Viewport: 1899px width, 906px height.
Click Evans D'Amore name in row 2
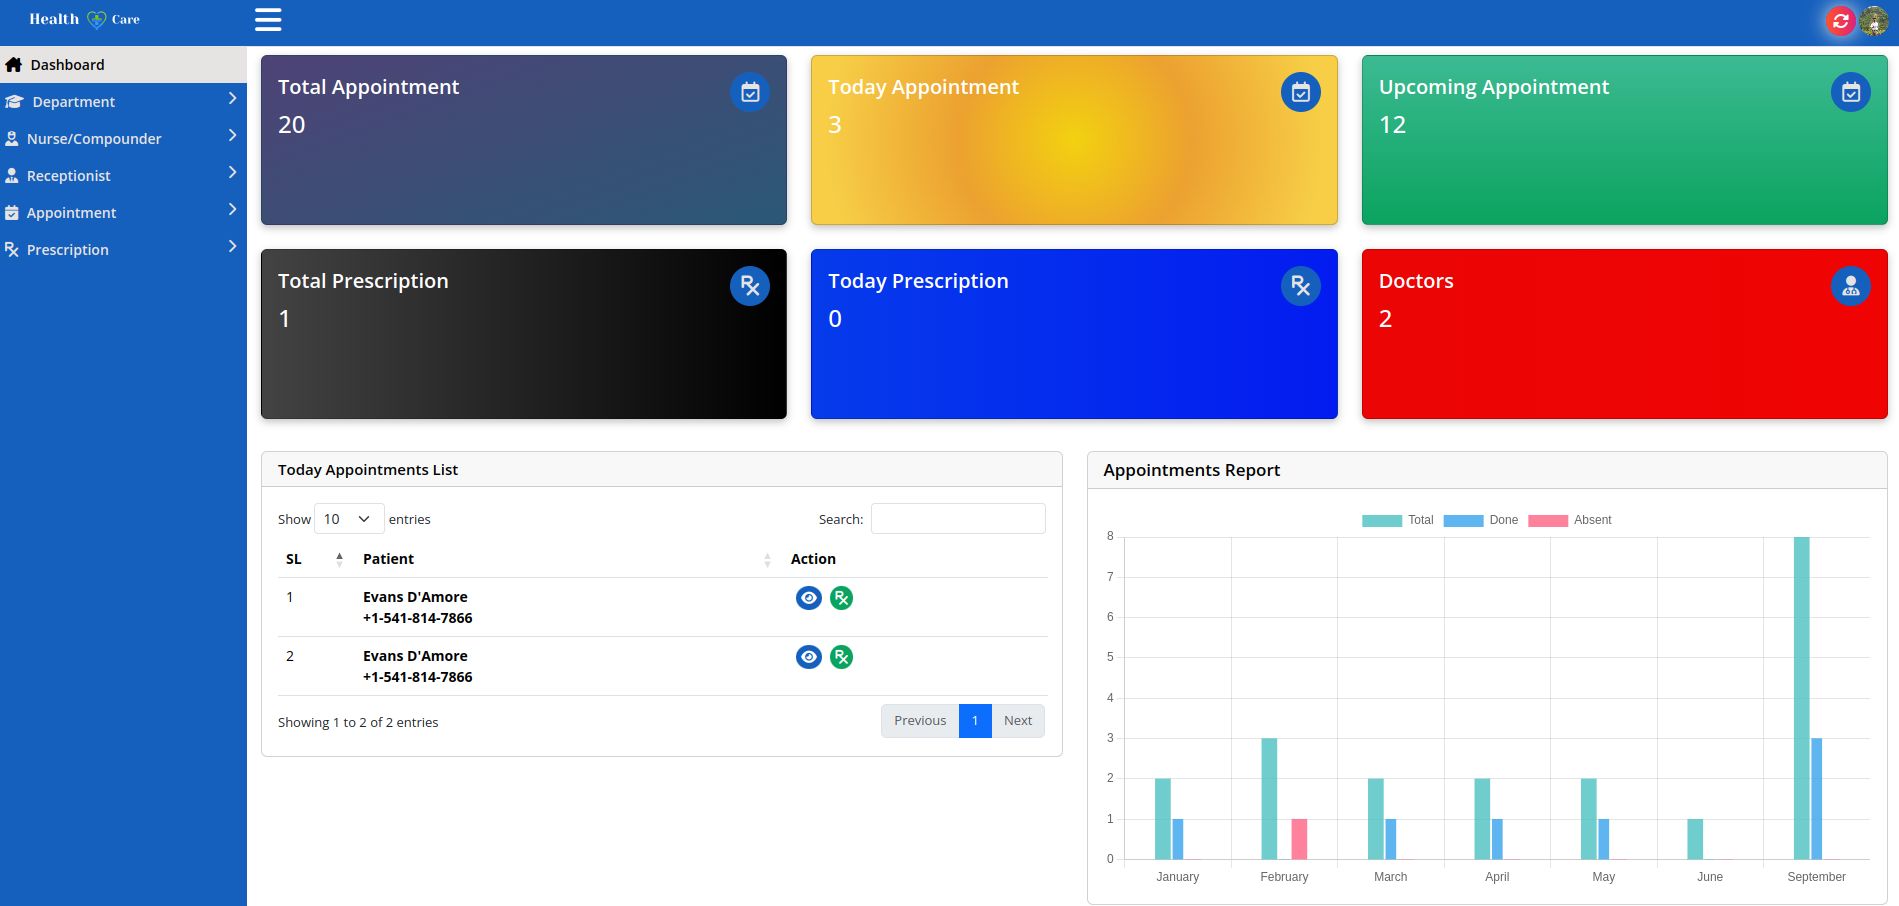[x=415, y=656]
